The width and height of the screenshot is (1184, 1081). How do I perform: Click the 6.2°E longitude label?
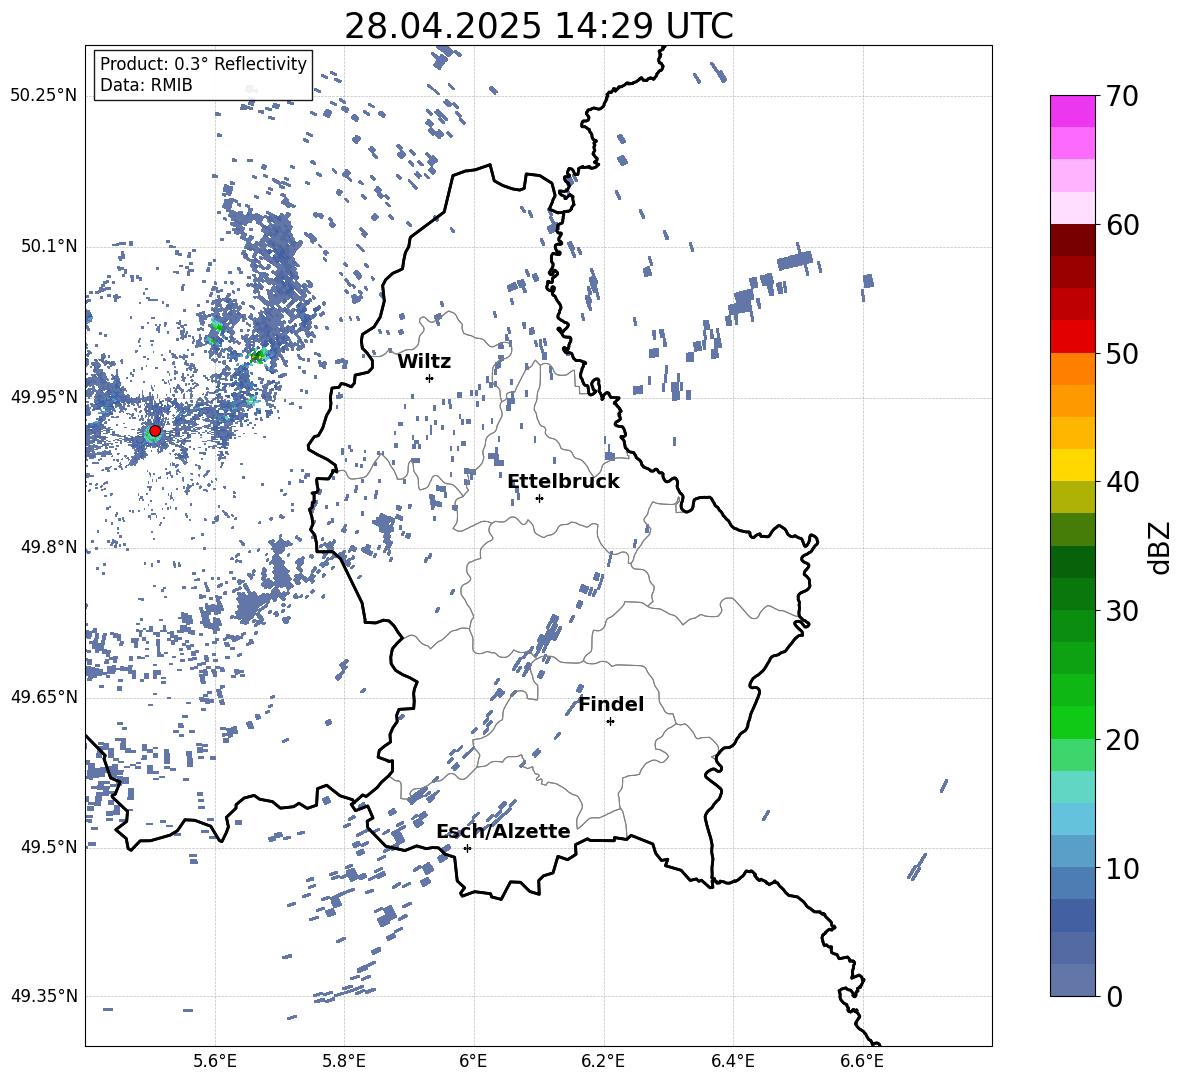[x=603, y=1062]
